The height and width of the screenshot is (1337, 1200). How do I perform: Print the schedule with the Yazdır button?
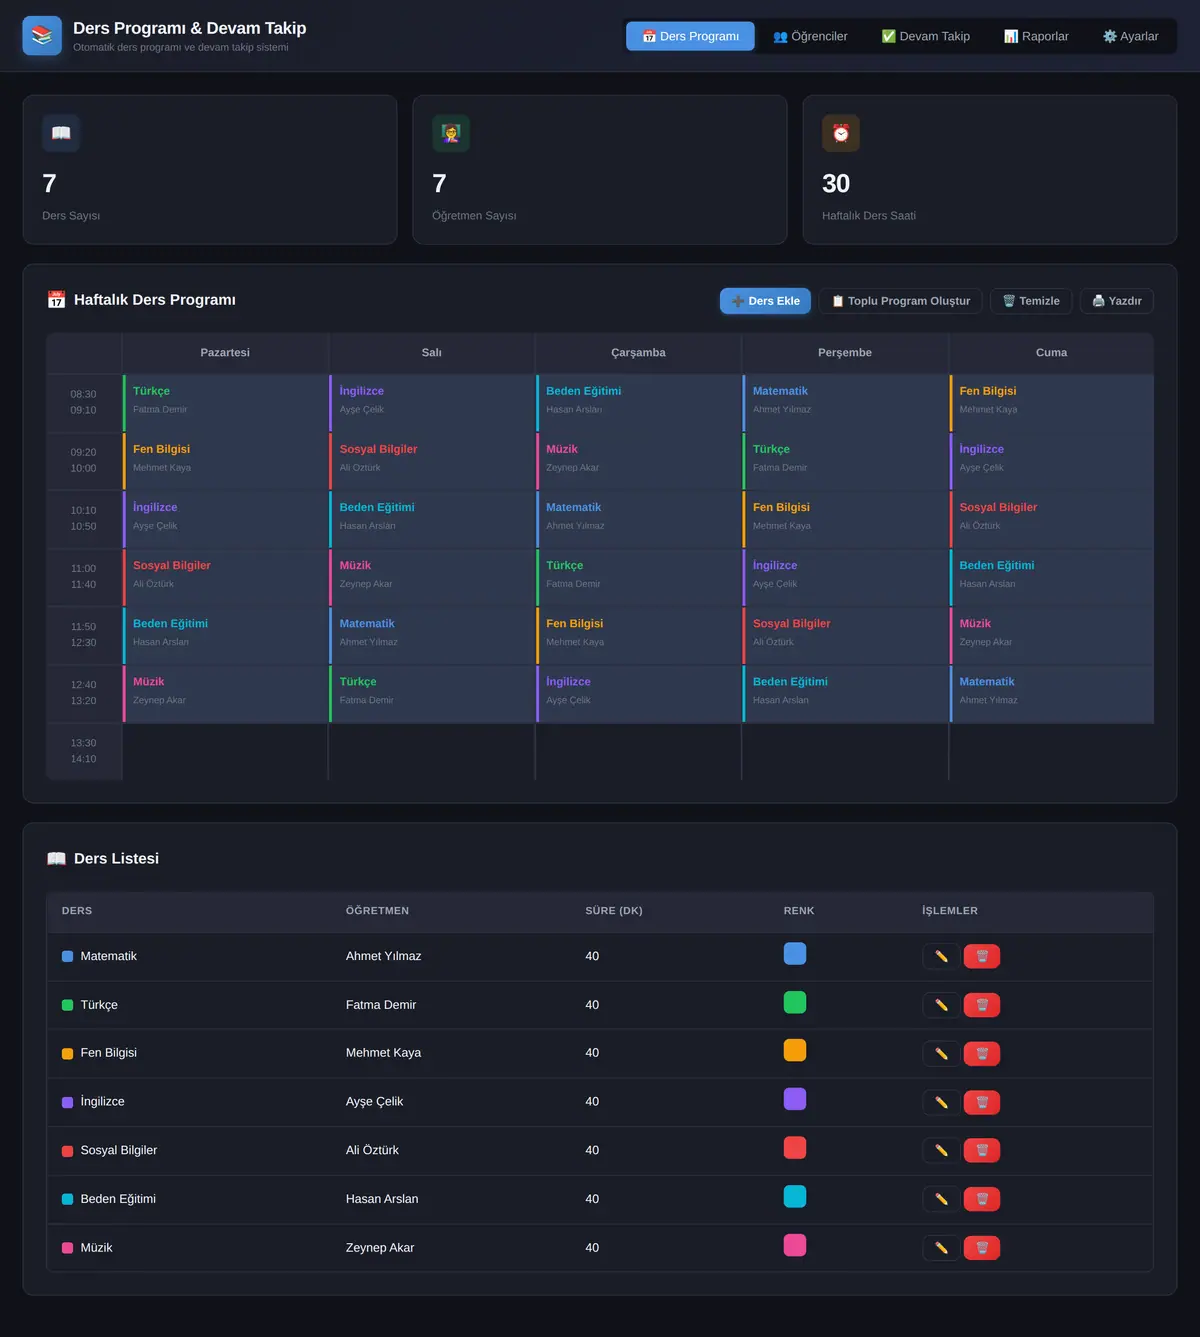click(1117, 301)
